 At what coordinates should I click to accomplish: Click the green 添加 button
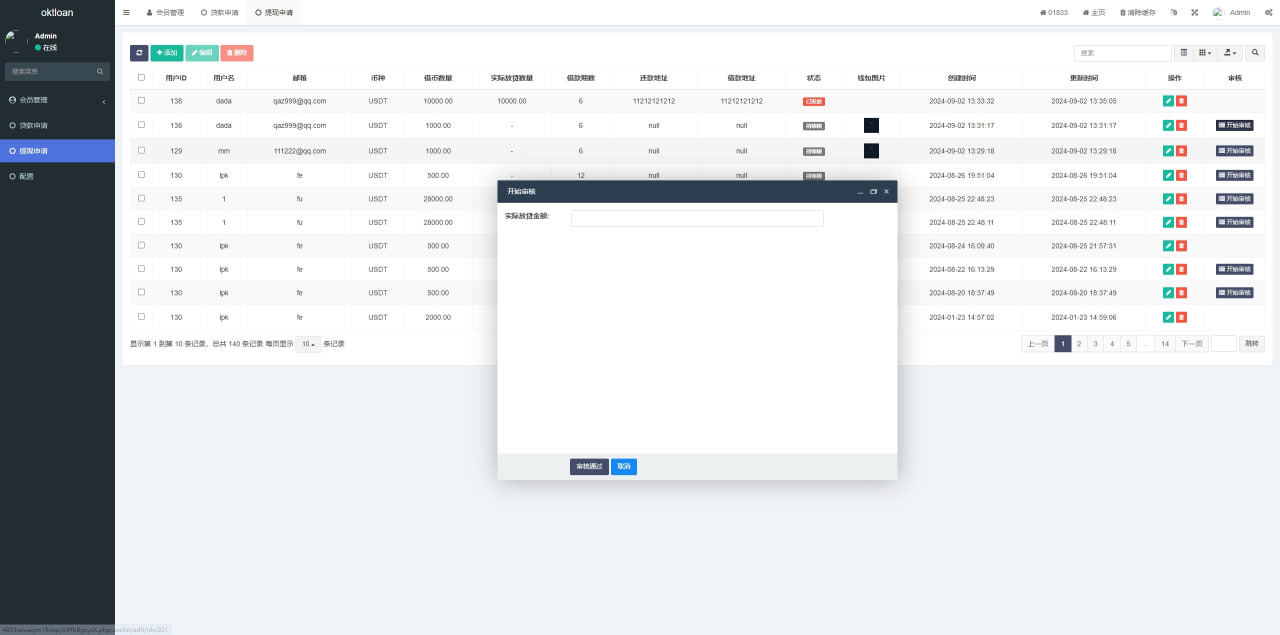(x=166, y=53)
